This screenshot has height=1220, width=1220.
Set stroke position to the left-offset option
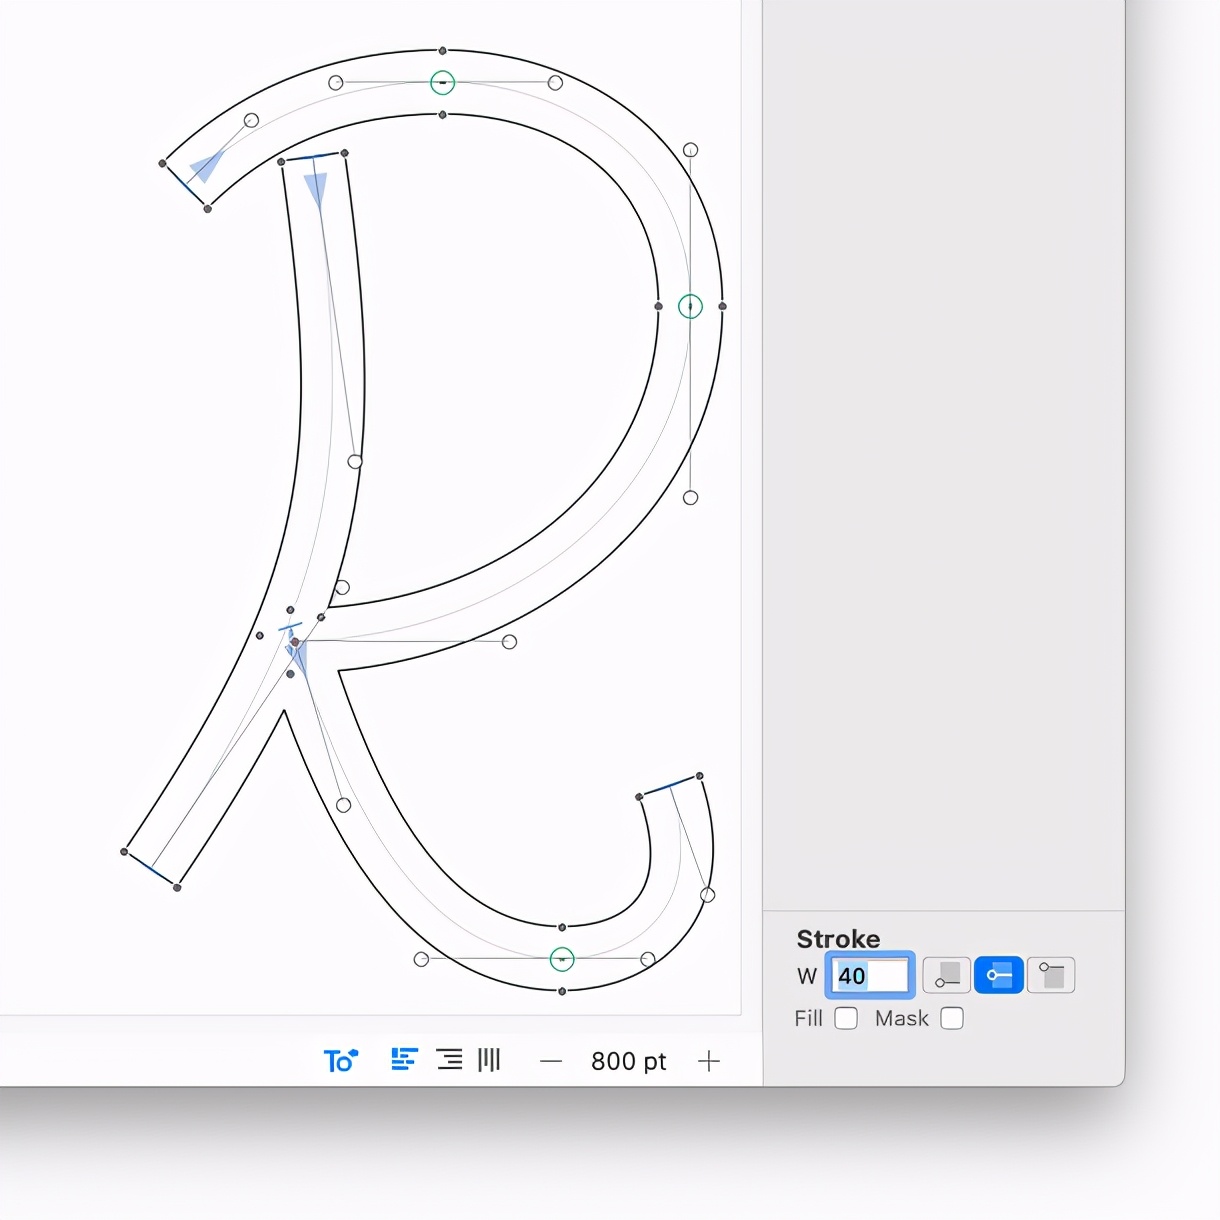tap(946, 975)
